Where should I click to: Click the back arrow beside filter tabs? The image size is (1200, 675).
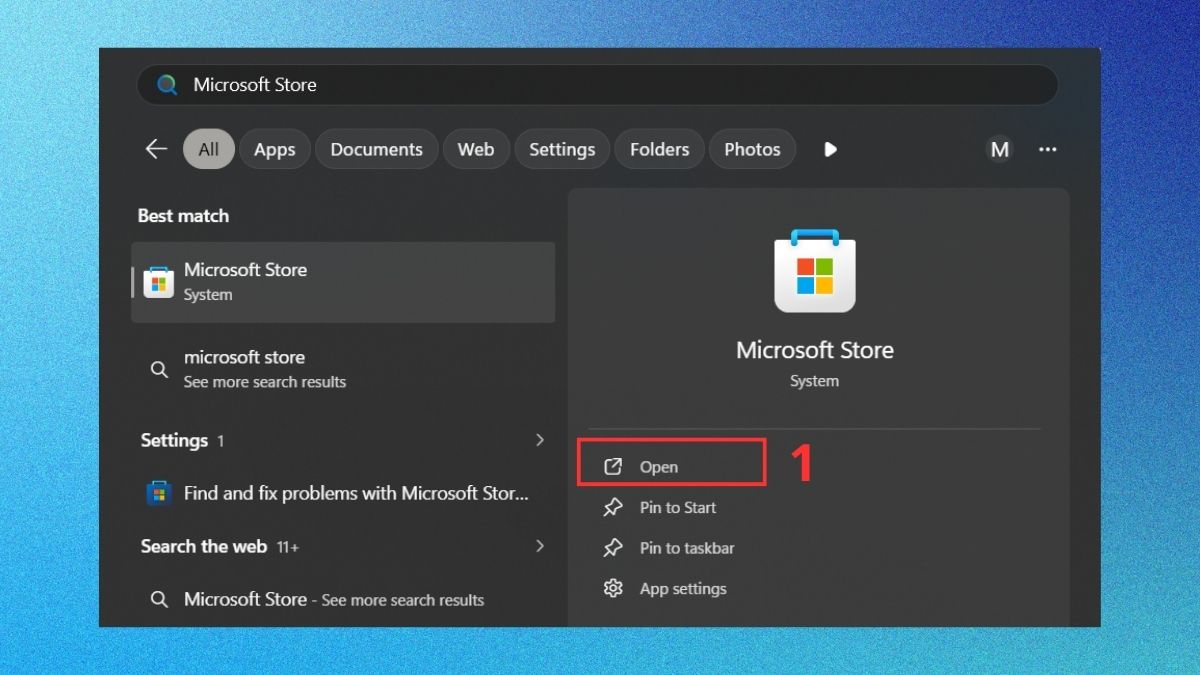156,149
